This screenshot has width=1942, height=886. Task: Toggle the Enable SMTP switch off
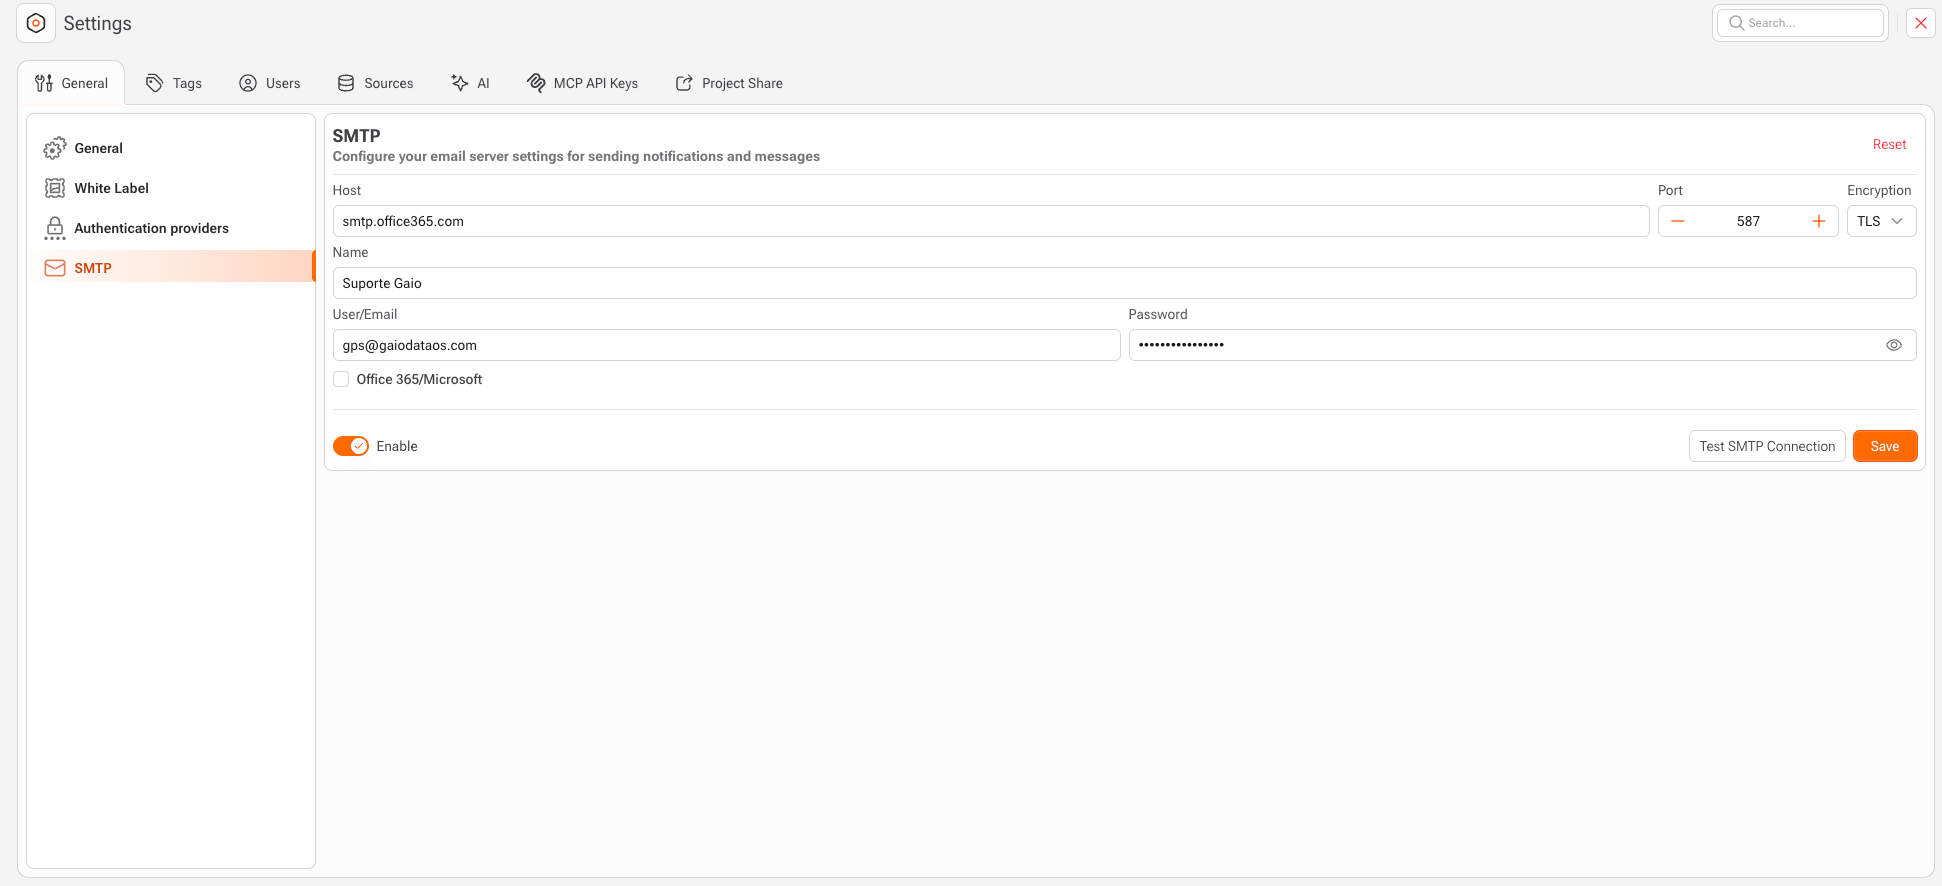(351, 446)
